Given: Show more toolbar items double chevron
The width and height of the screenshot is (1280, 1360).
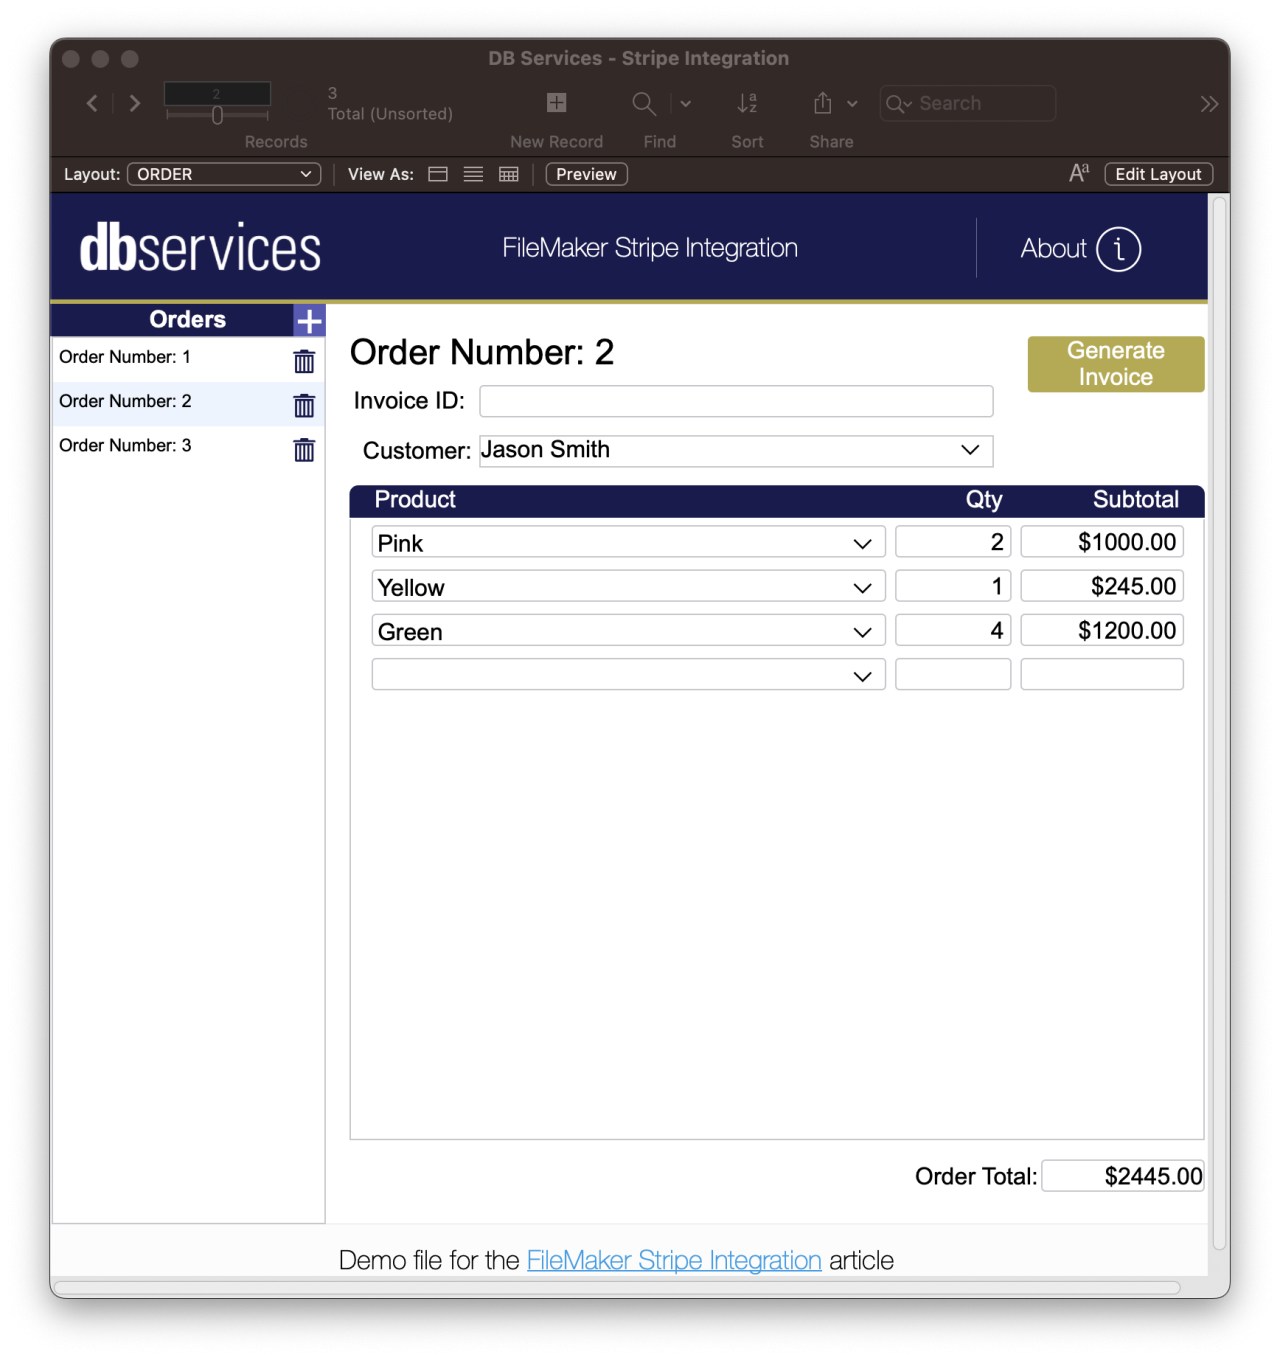Looking at the screenshot, I should pos(1209,104).
